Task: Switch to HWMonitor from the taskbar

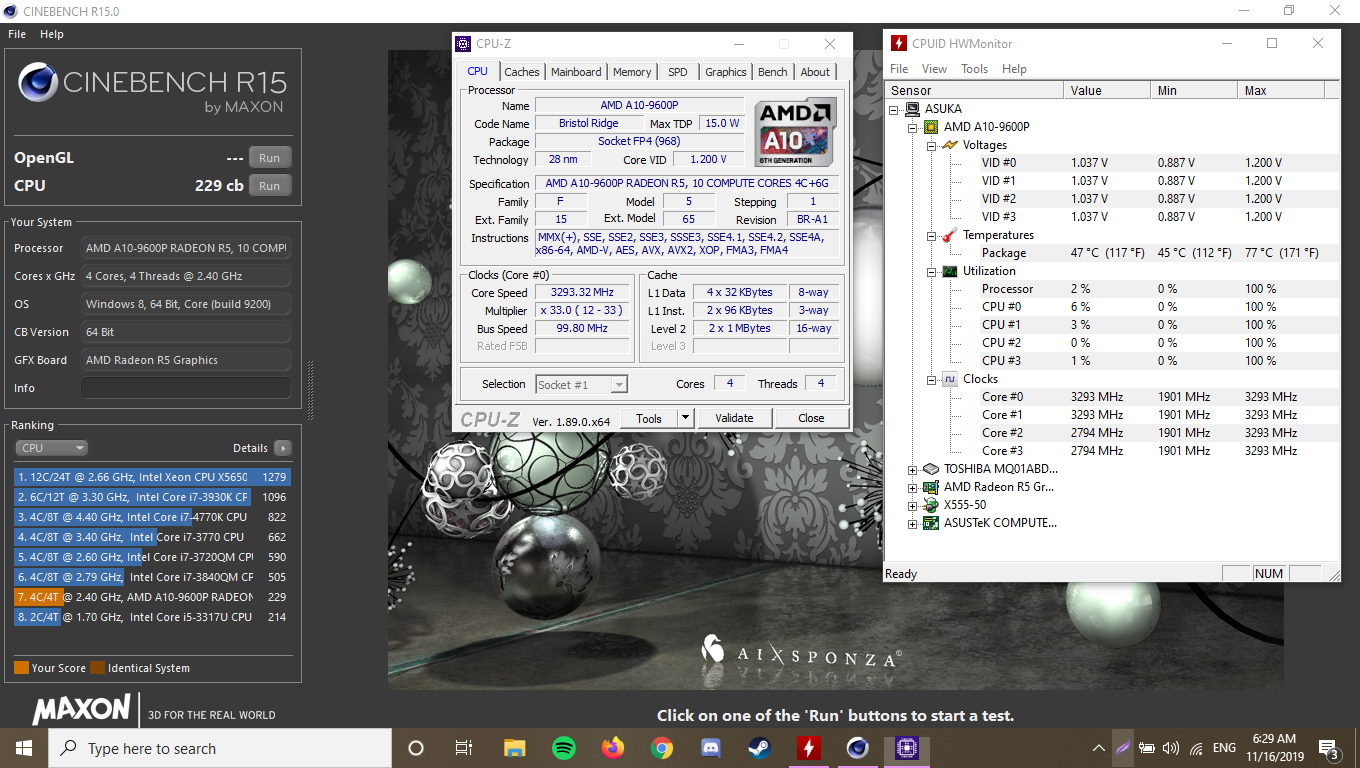Action: pyautogui.click(x=808, y=748)
